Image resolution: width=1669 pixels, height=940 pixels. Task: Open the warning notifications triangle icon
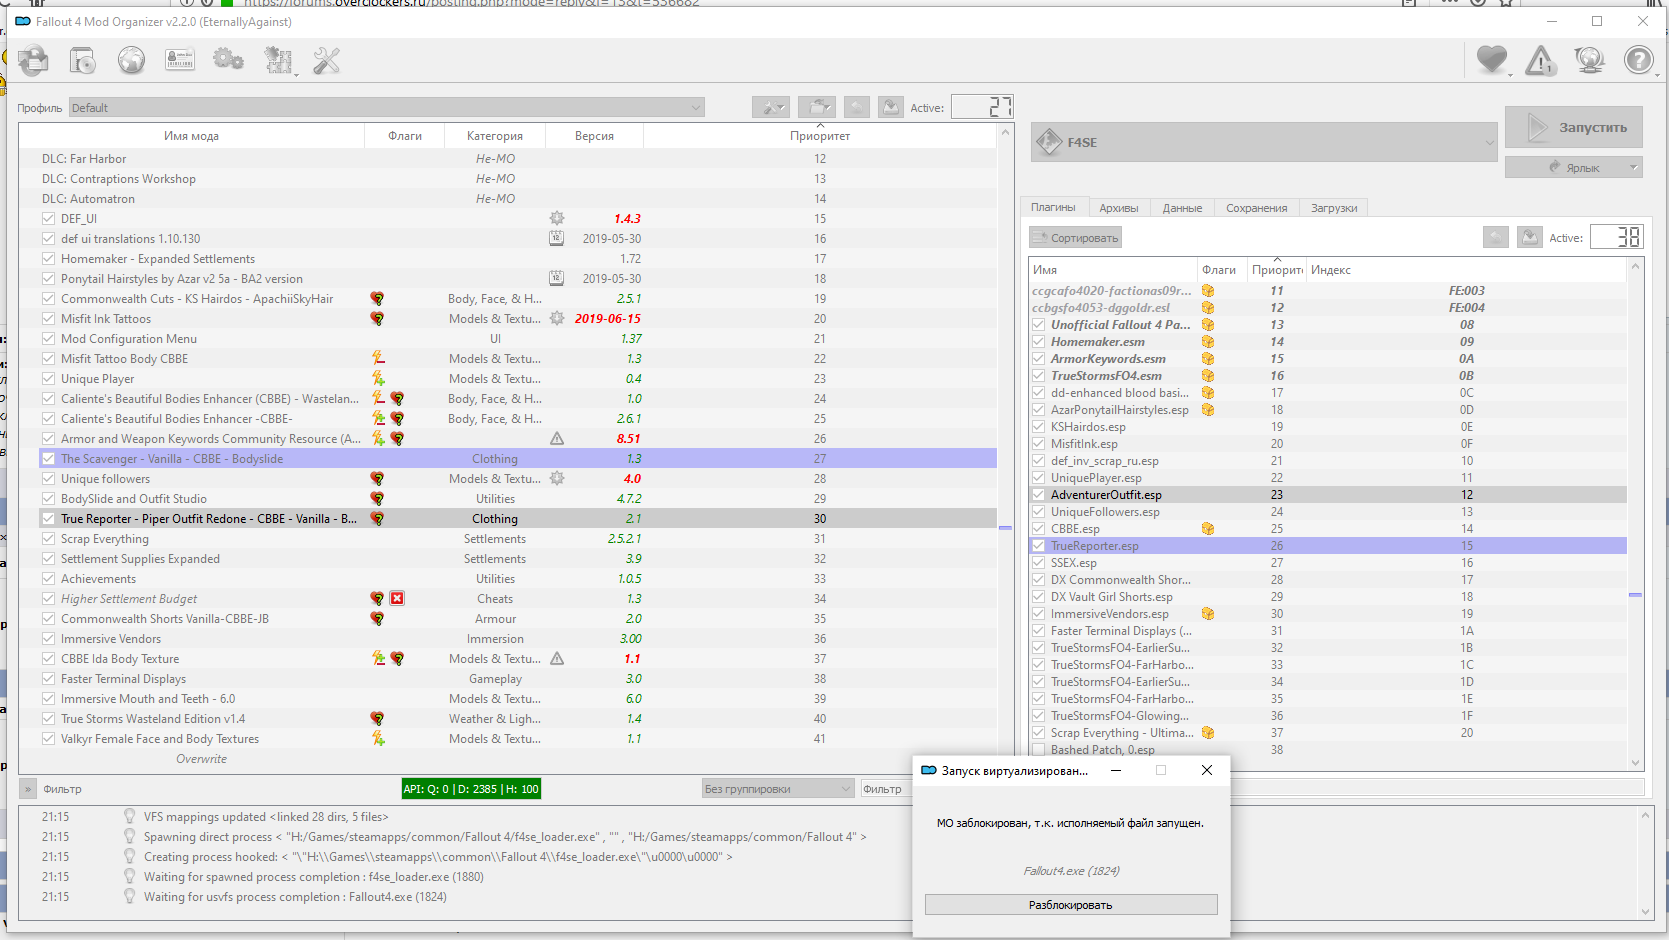coord(1541,61)
